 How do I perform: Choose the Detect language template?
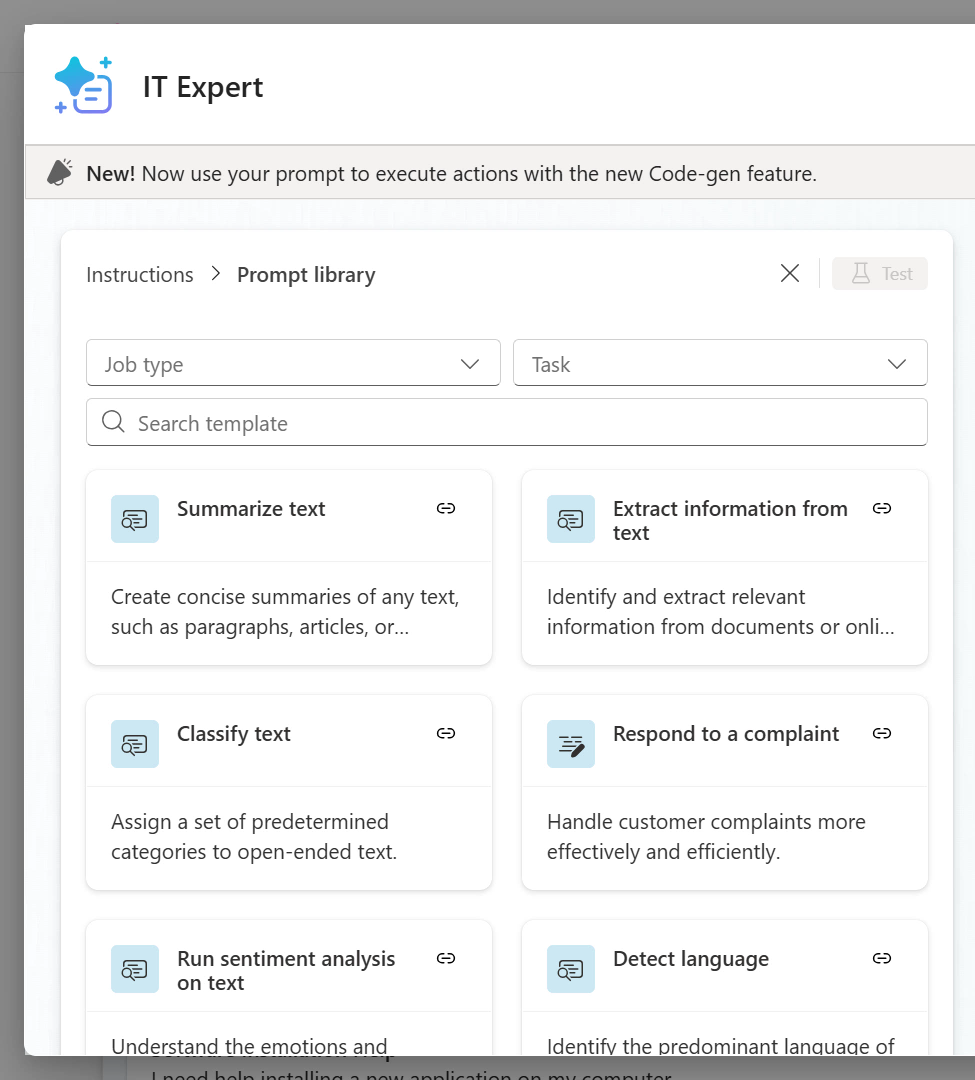tap(724, 1000)
